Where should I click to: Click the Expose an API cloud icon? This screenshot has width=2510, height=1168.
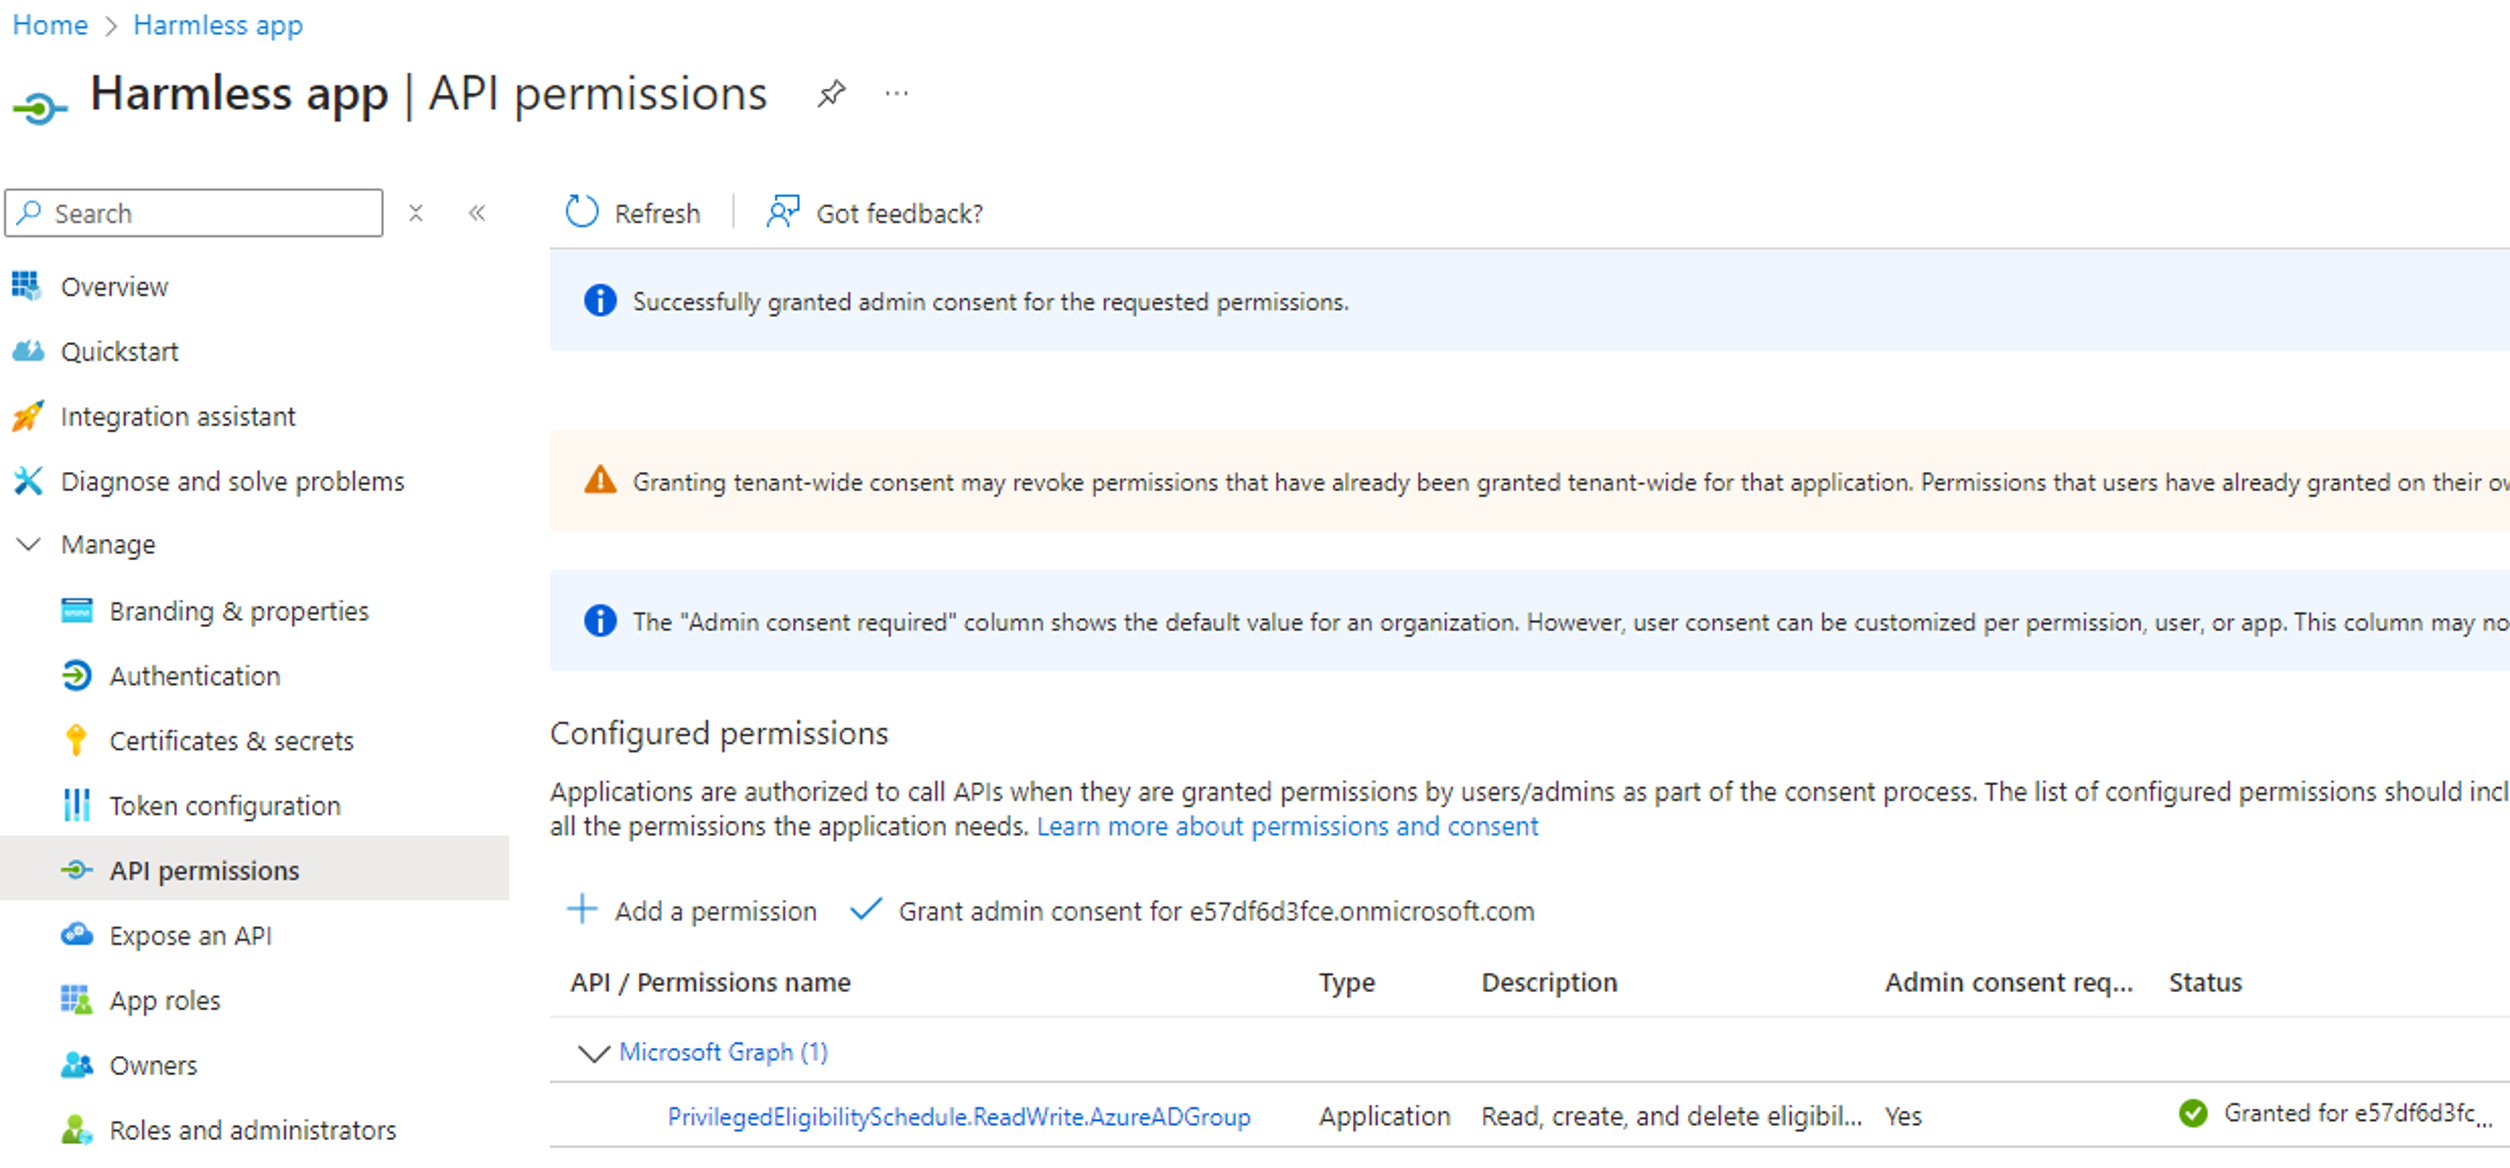[76, 935]
